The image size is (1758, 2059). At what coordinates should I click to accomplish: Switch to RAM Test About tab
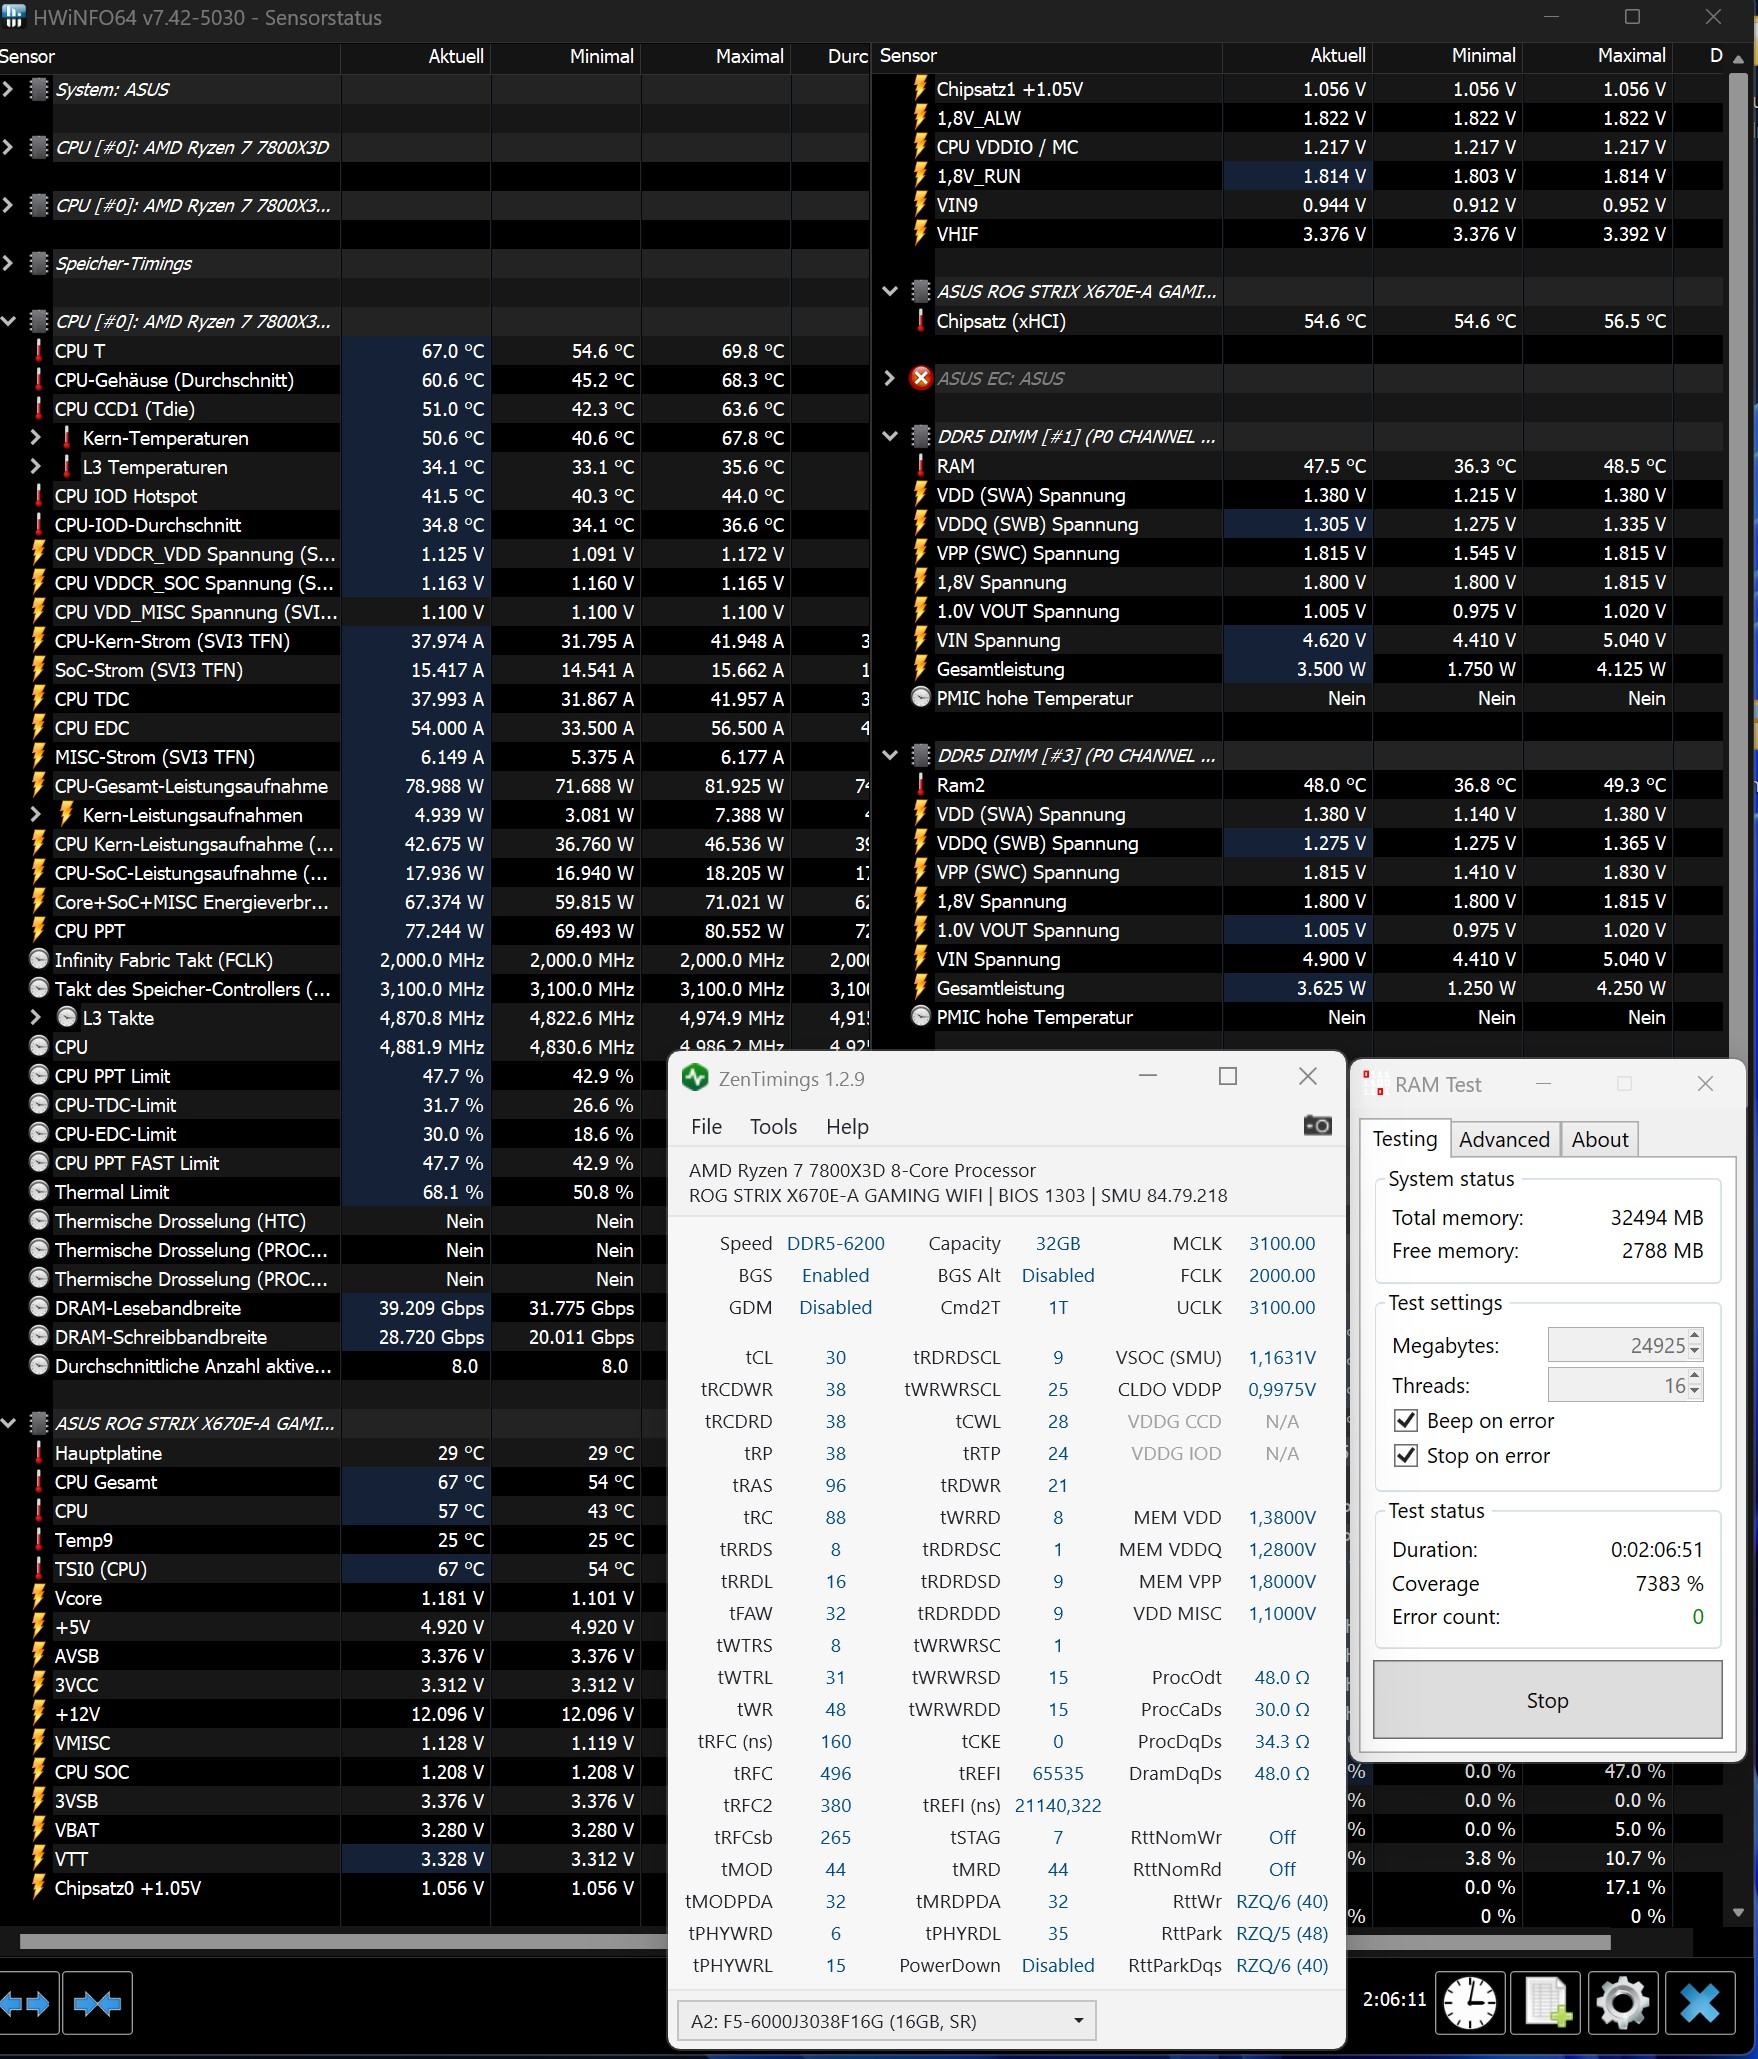point(1599,1139)
